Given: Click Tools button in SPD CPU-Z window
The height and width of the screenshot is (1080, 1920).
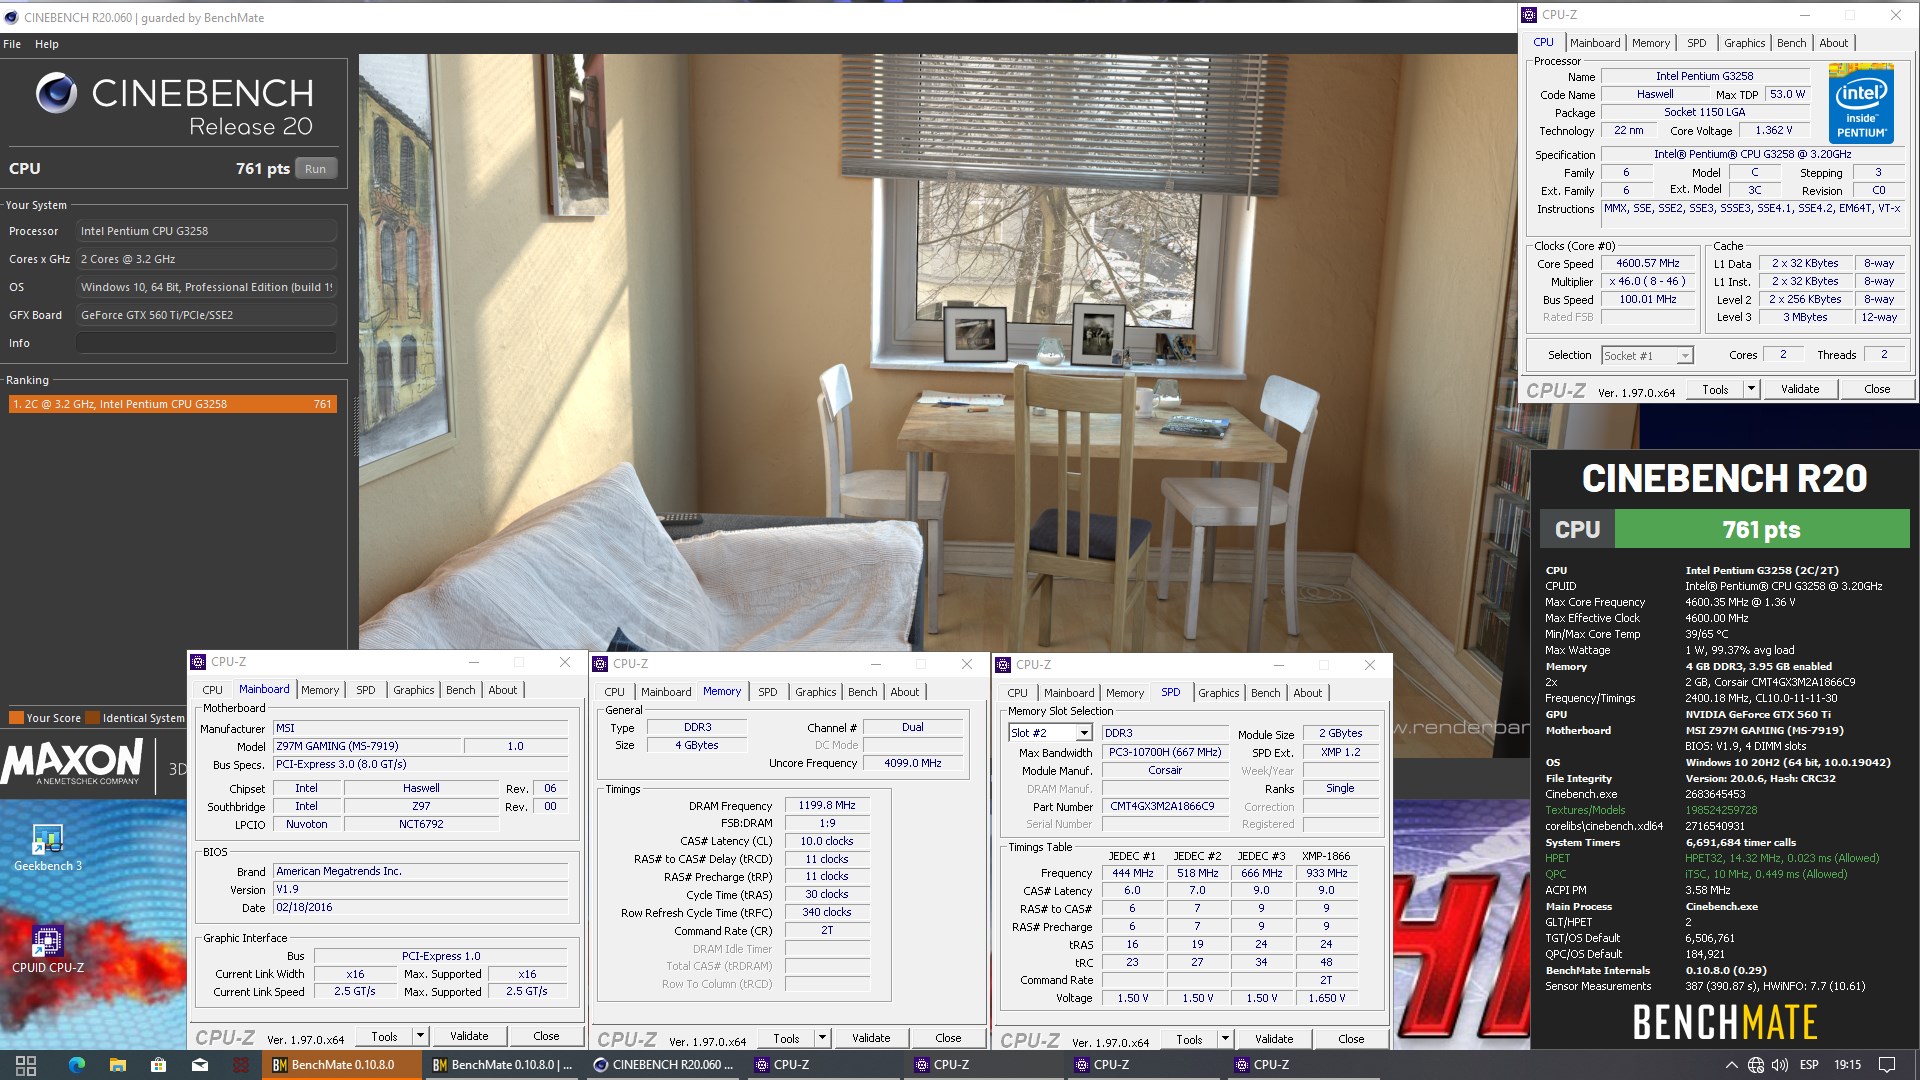Looking at the screenshot, I should pyautogui.click(x=1189, y=1039).
